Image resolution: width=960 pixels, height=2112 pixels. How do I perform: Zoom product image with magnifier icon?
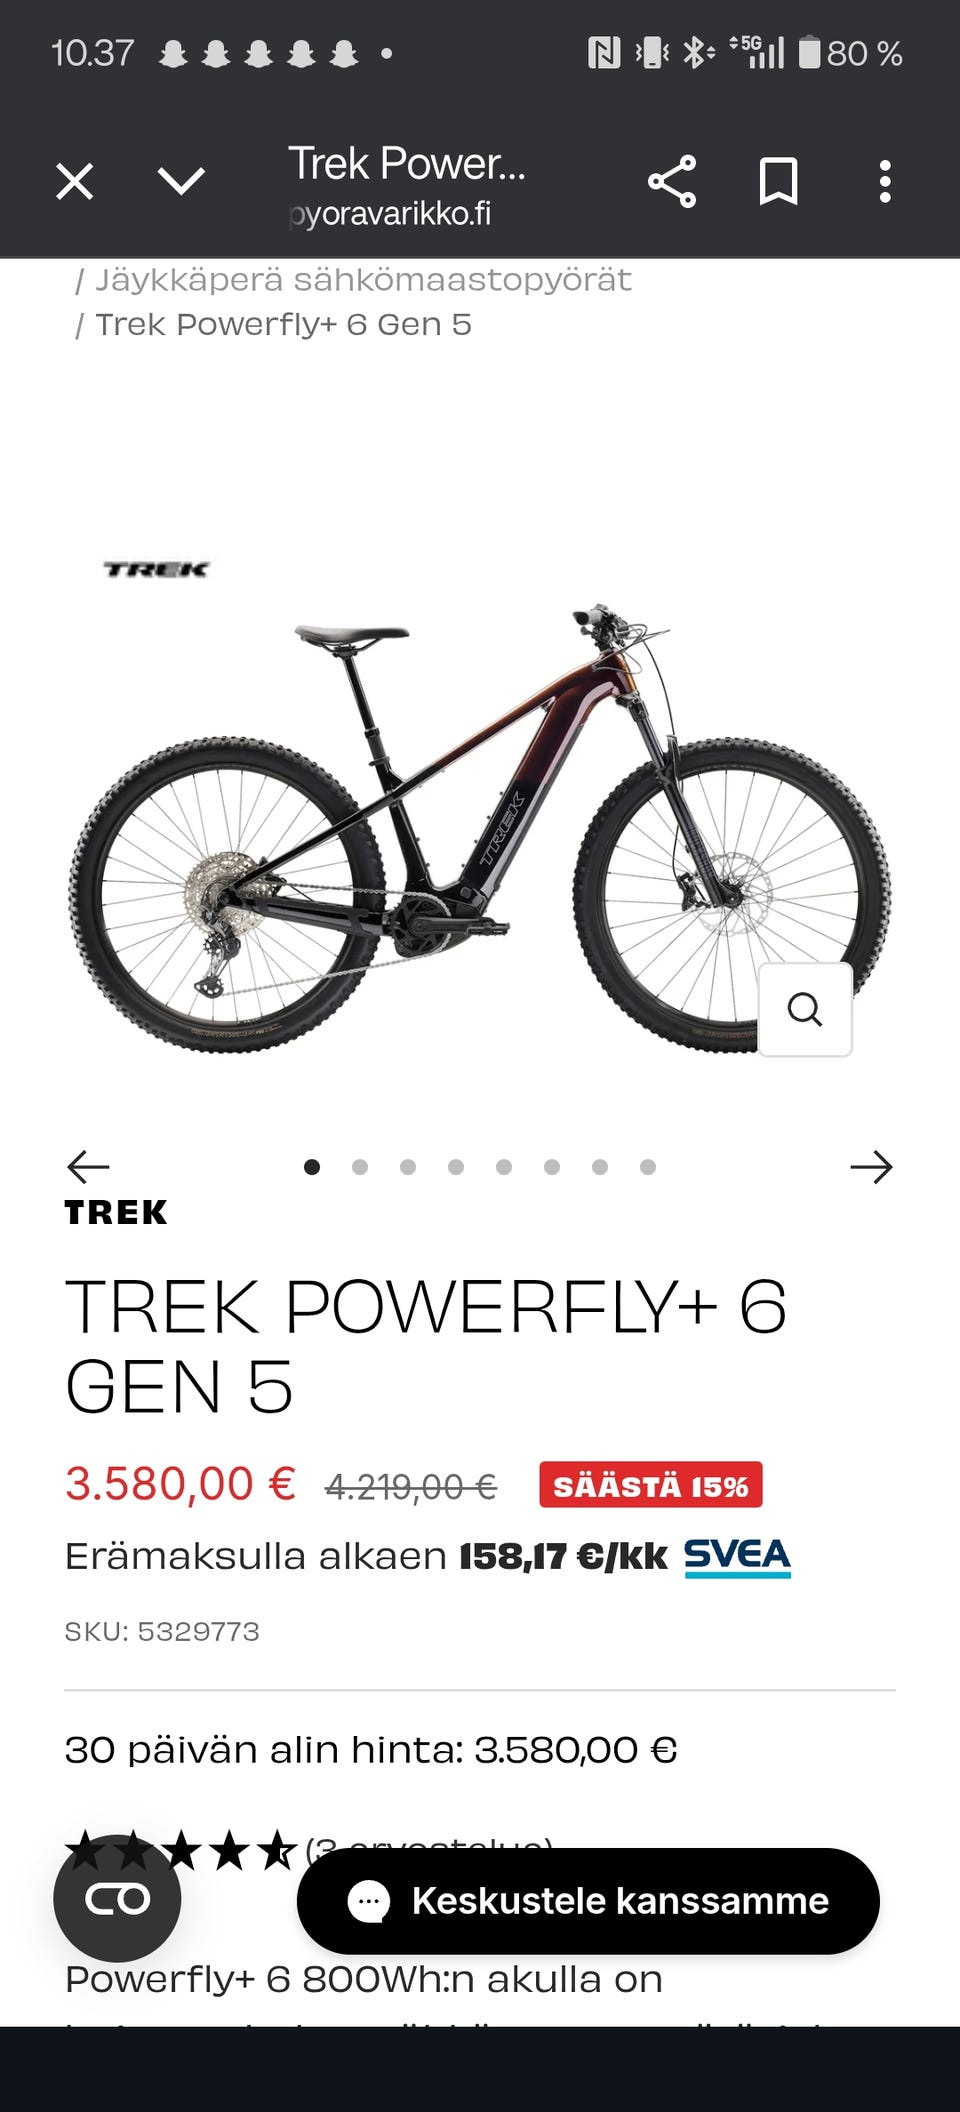[x=805, y=1010]
